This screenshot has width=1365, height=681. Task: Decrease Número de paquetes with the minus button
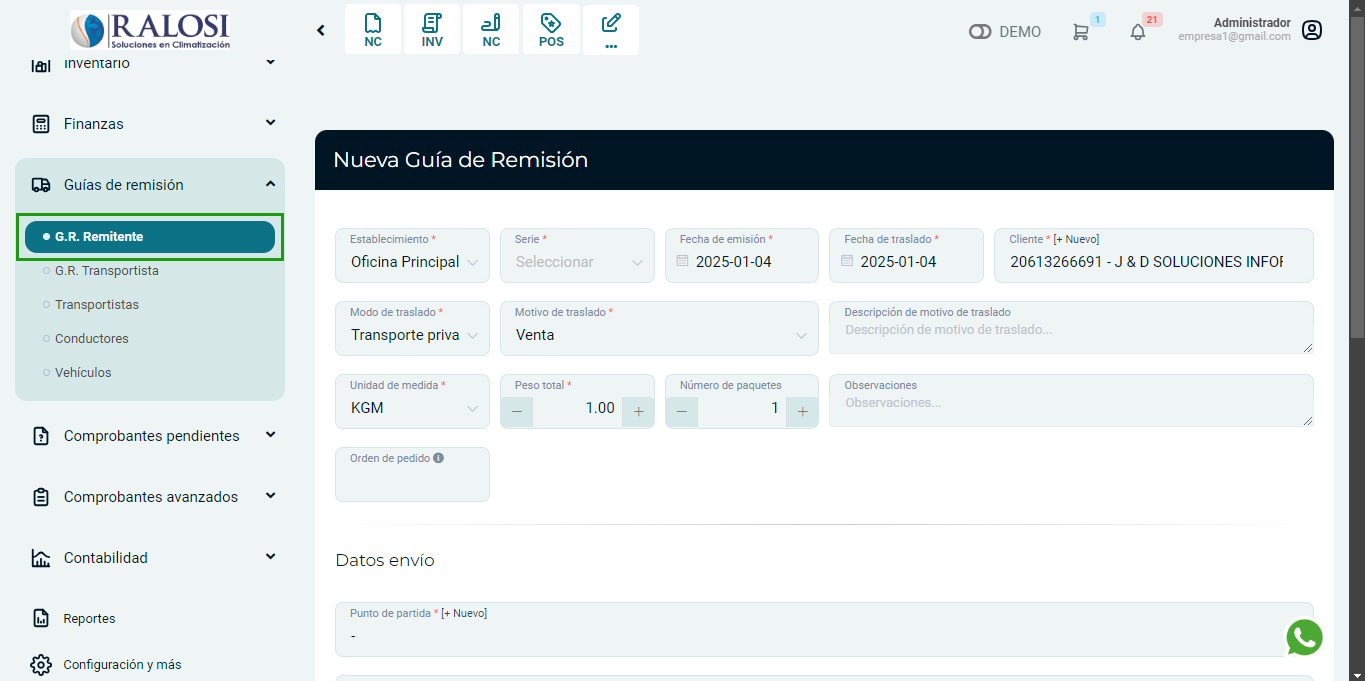click(x=682, y=411)
